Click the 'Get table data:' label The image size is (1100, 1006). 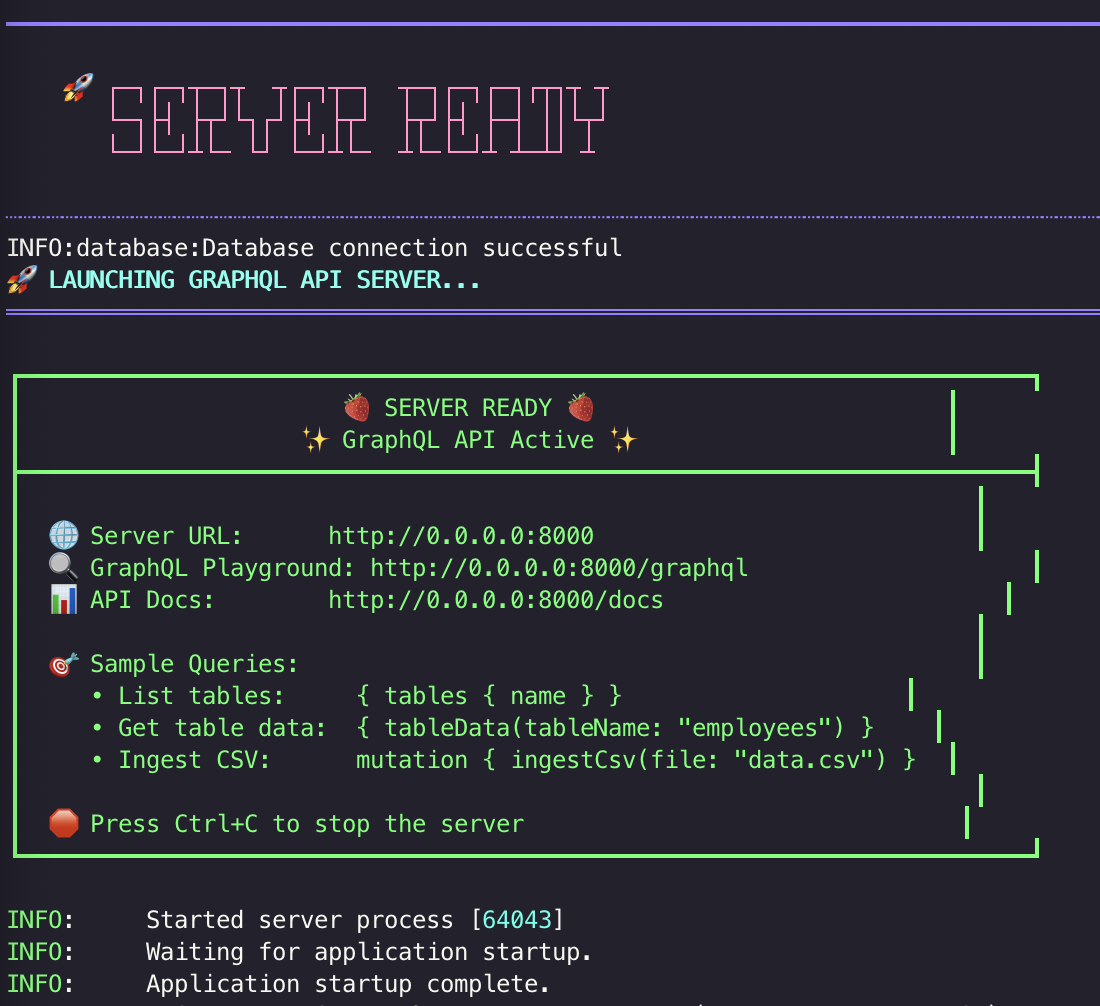tap(222, 728)
